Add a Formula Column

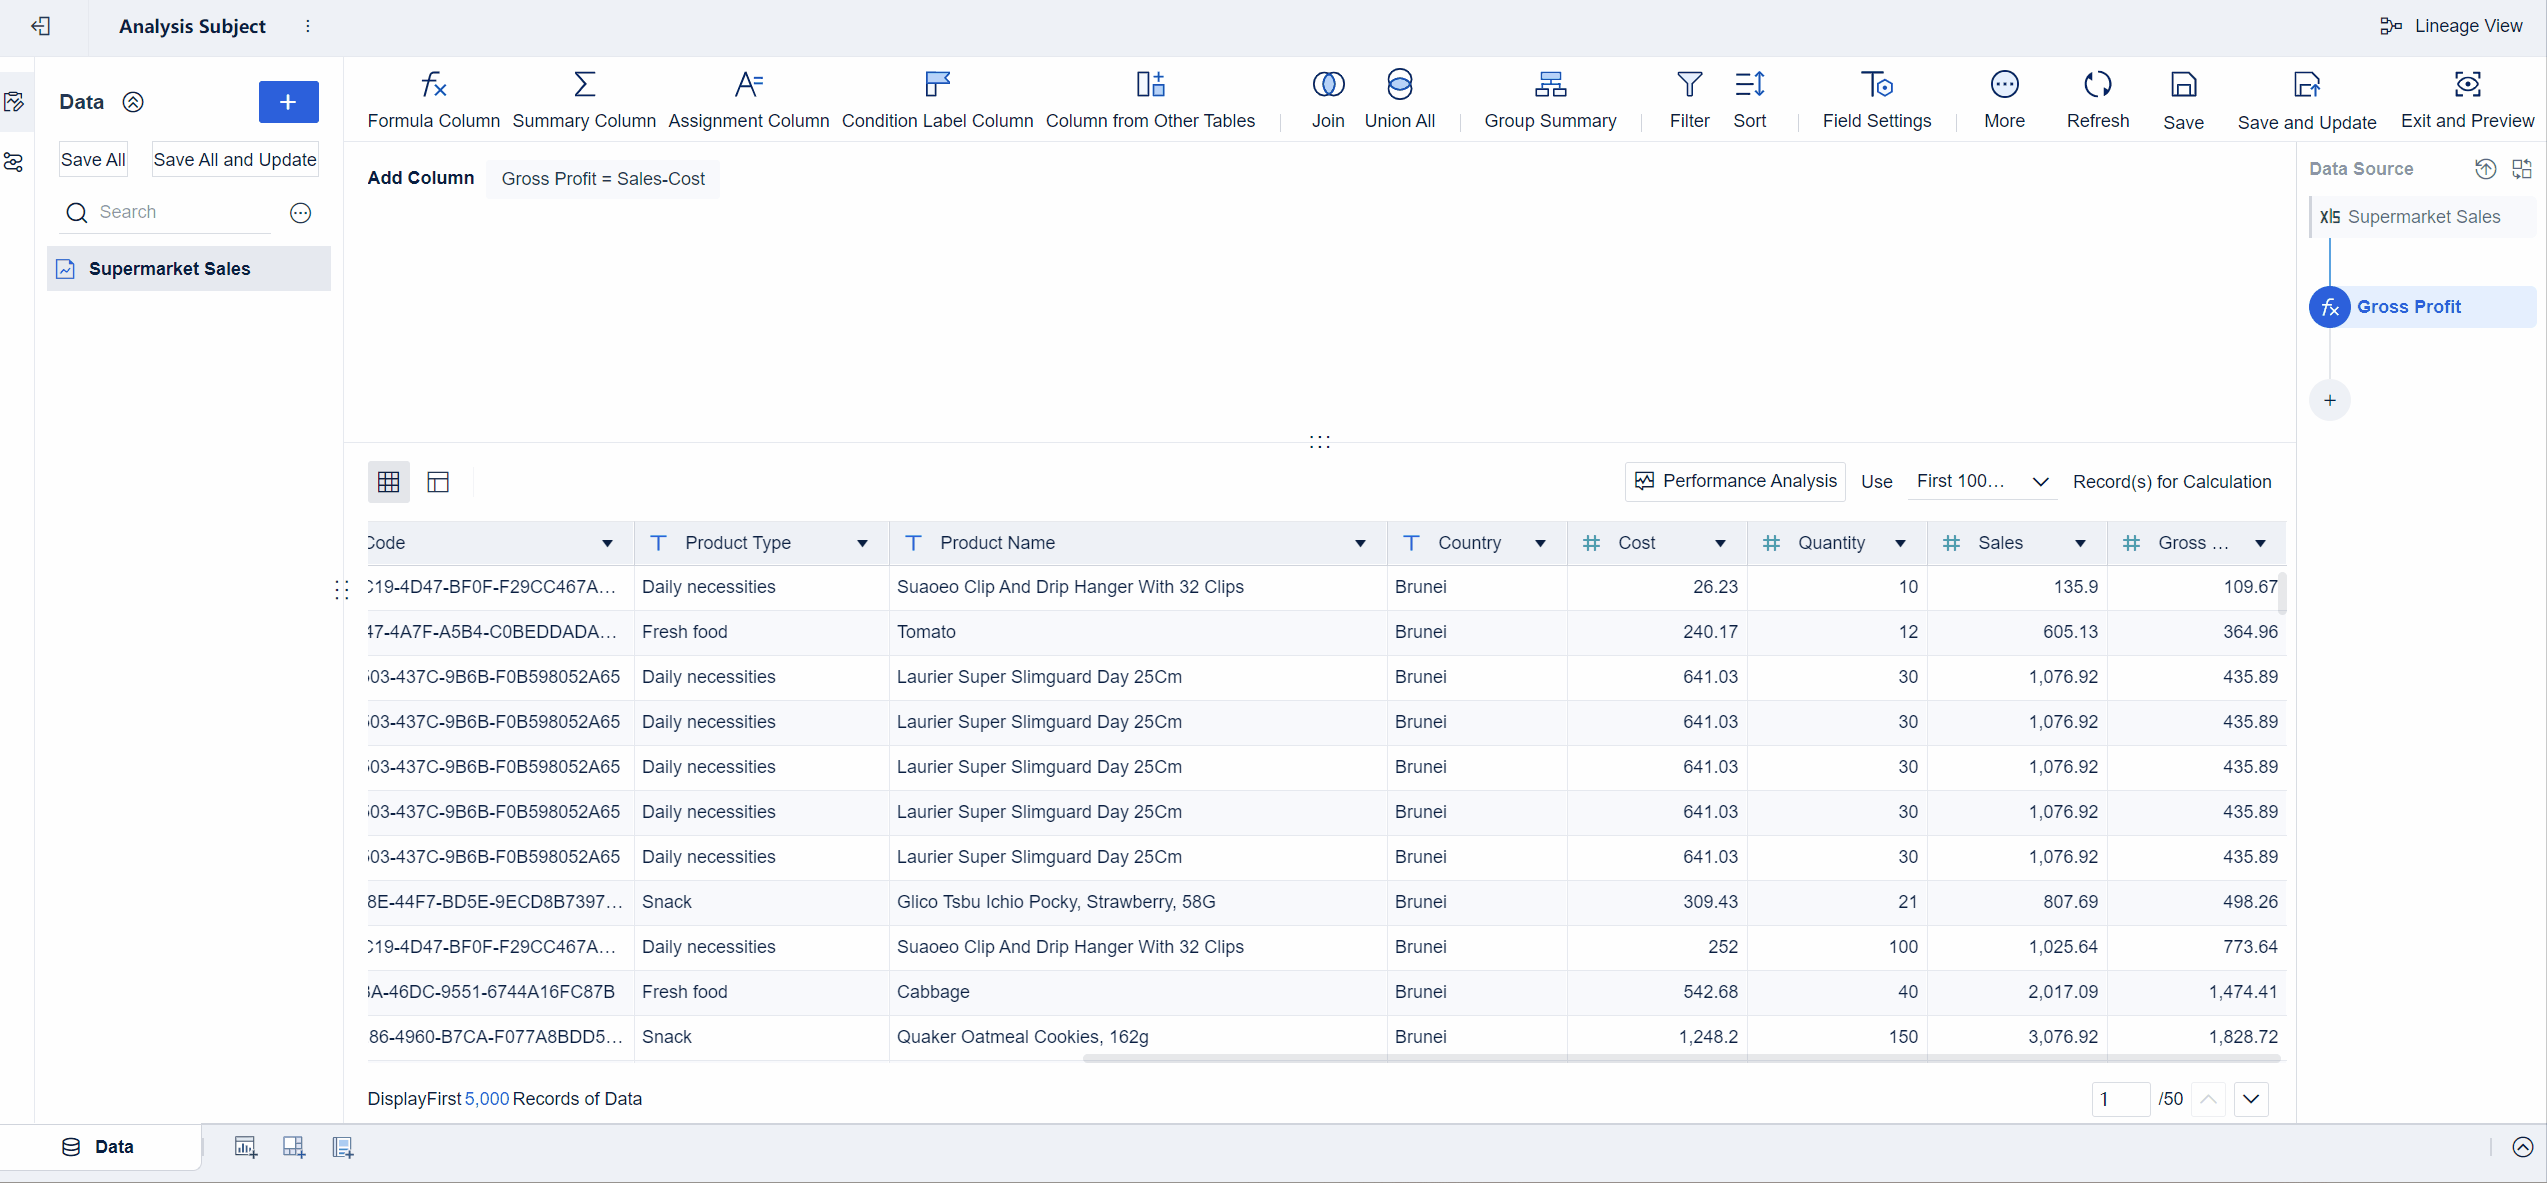coord(433,100)
